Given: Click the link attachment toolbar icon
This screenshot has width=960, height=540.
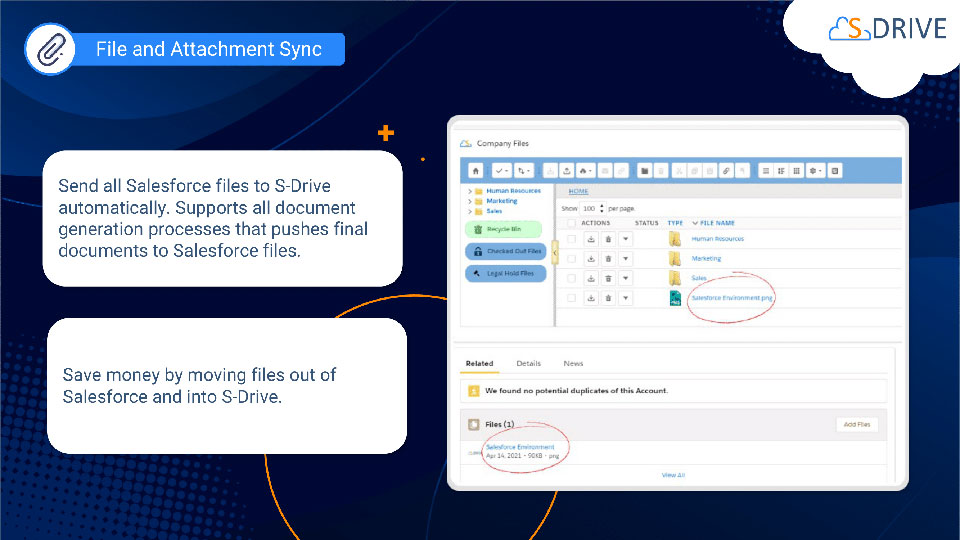Looking at the screenshot, I should pyautogui.click(x=726, y=171).
